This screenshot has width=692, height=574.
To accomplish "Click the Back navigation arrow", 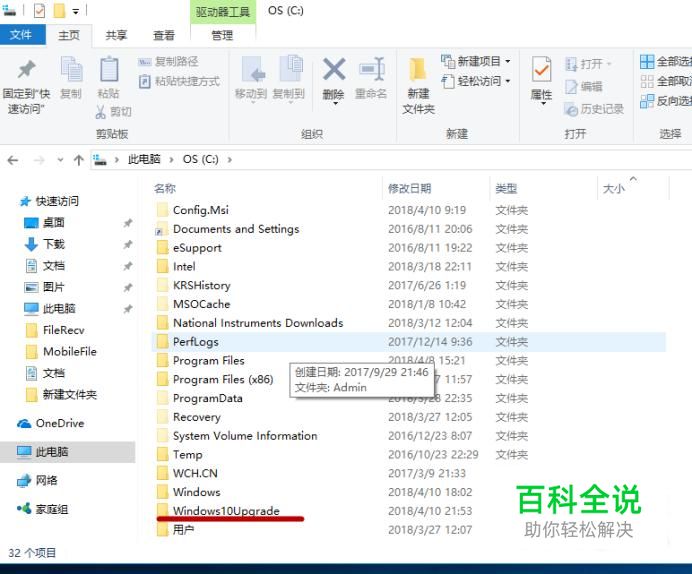I will 13,160.
